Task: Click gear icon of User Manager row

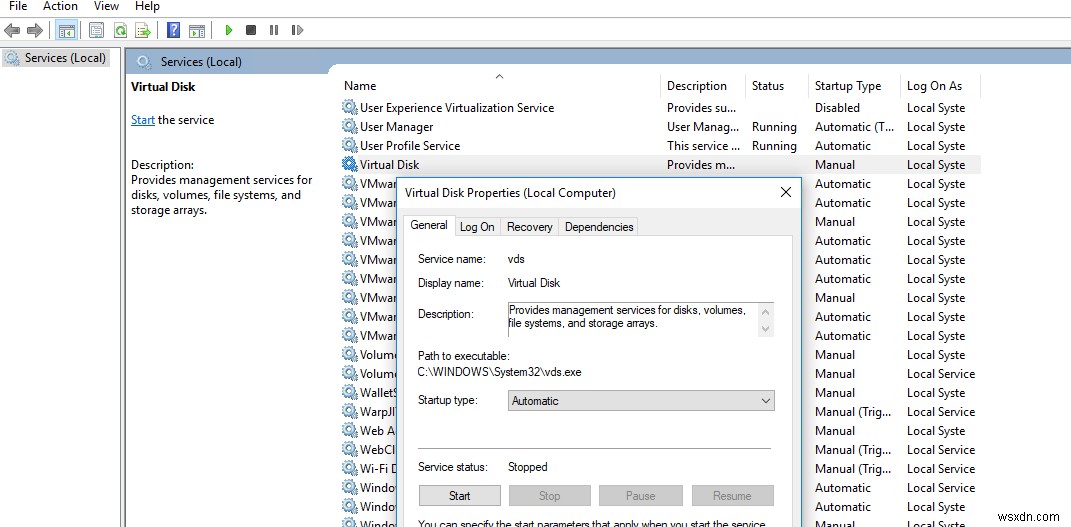Action: coord(350,126)
